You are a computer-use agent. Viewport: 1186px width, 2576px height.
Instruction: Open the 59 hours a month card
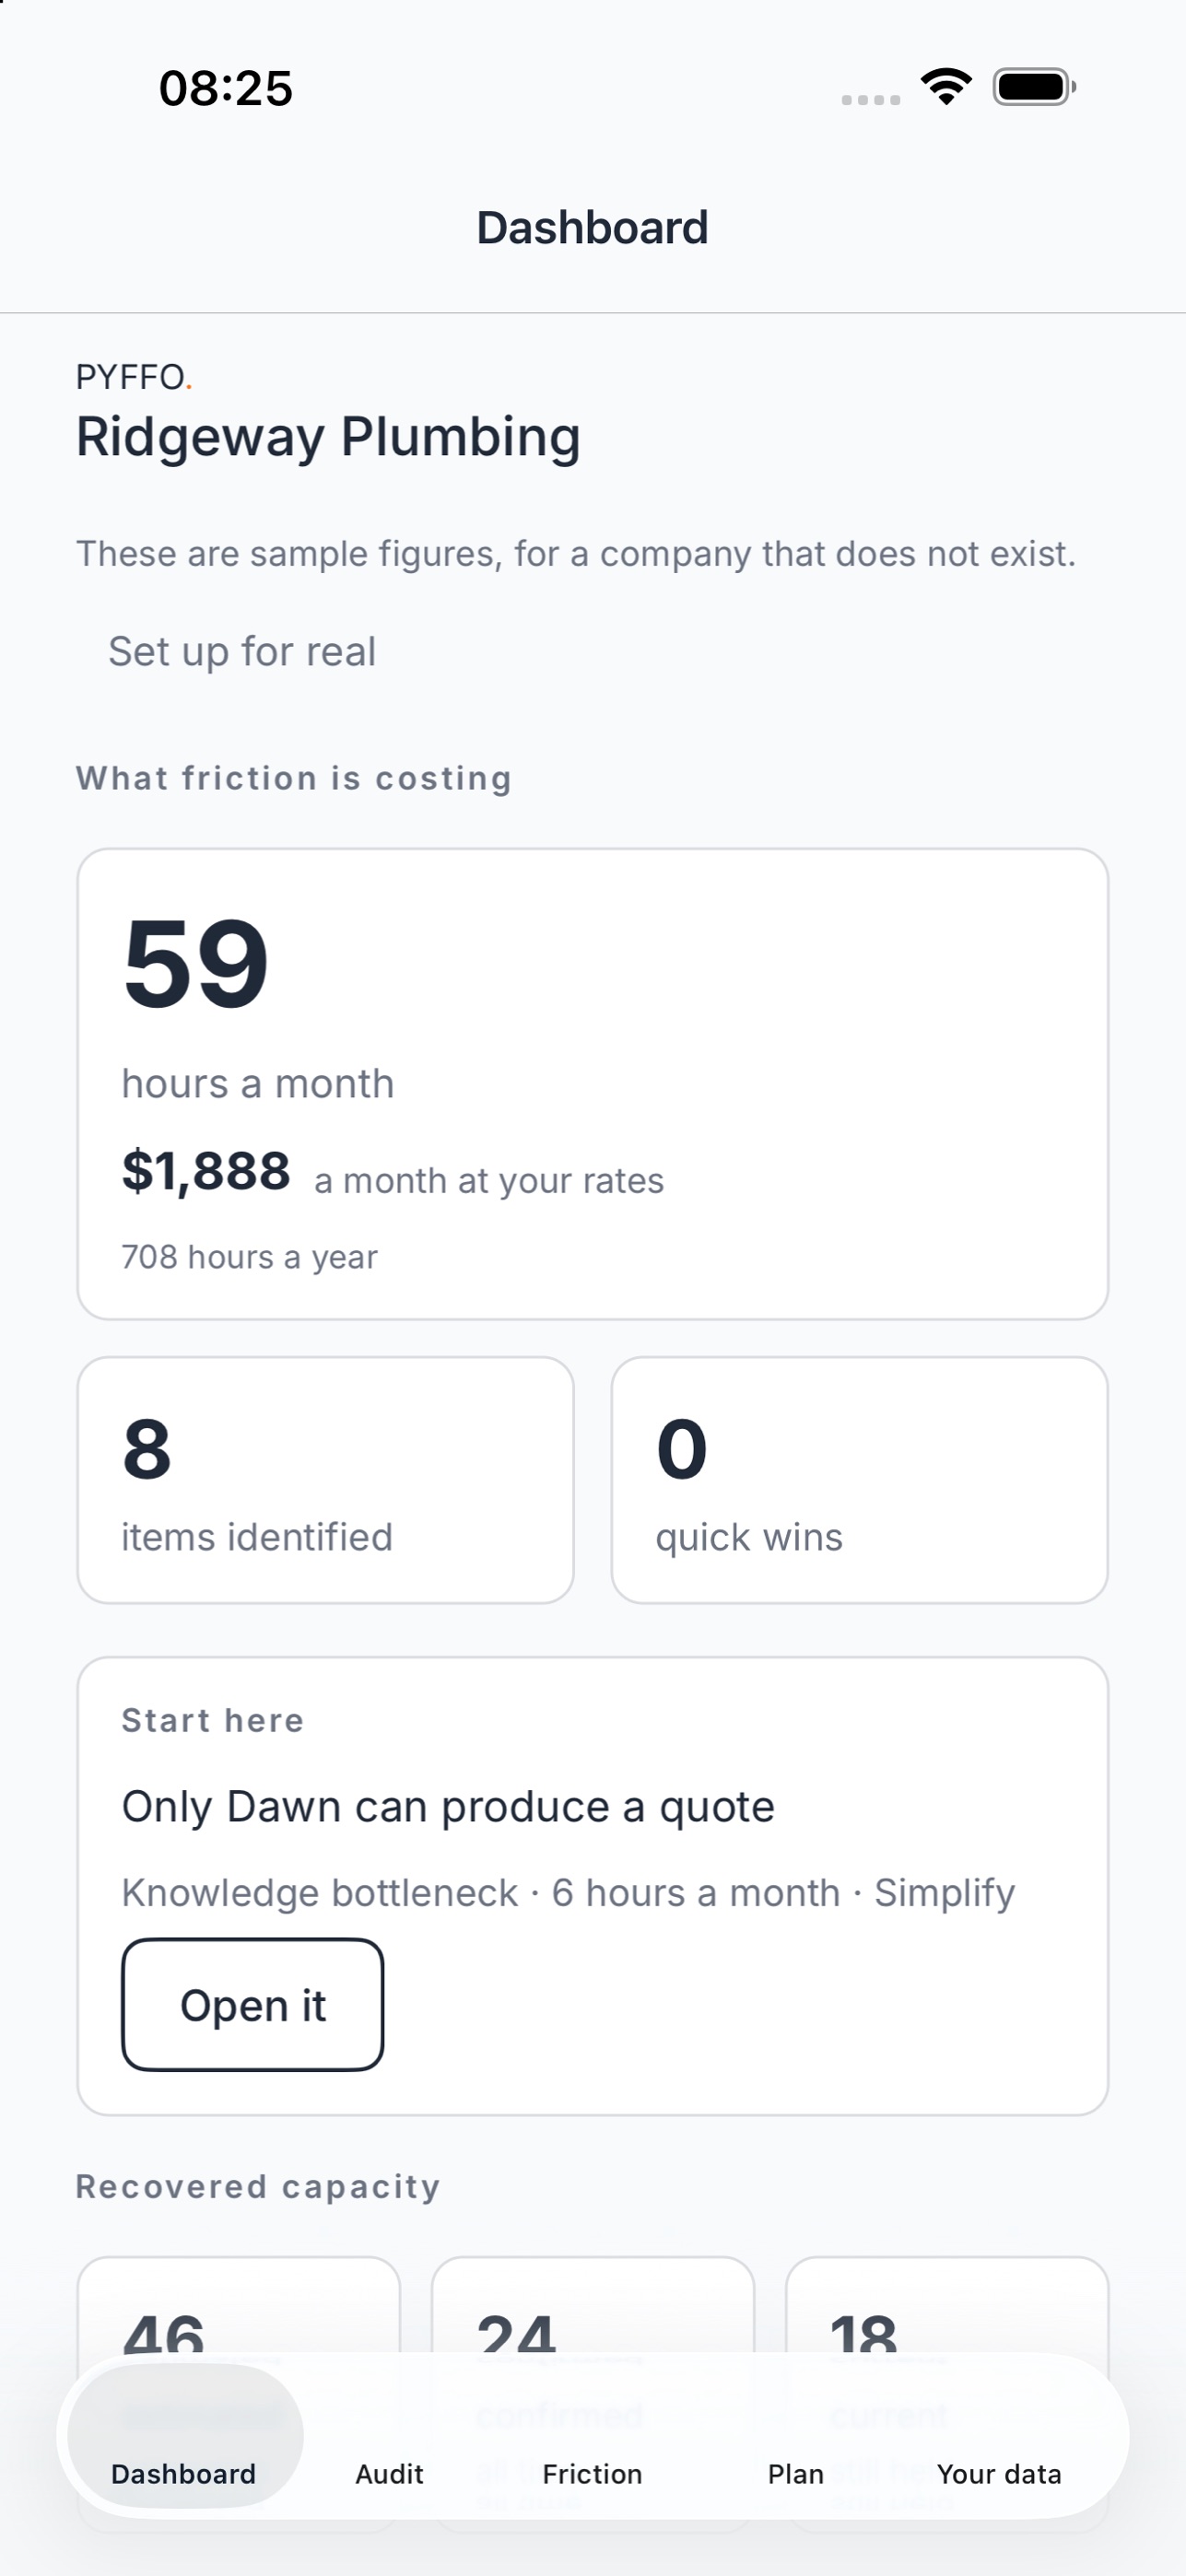click(593, 1084)
